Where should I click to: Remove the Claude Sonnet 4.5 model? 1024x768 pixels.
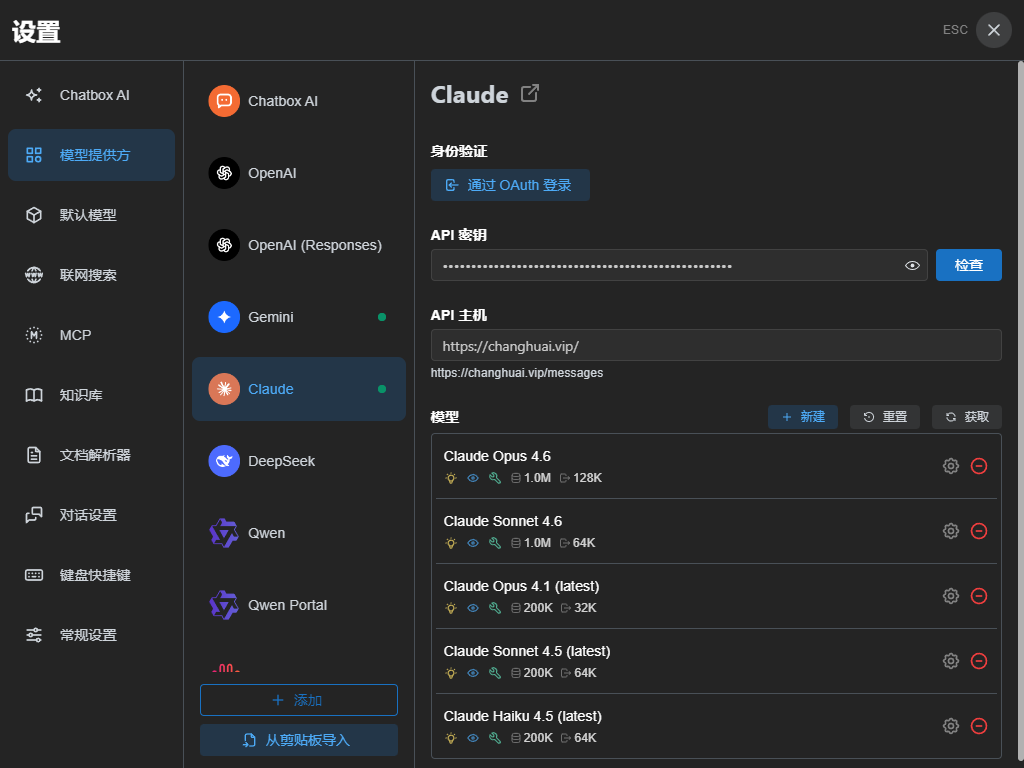(979, 661)
